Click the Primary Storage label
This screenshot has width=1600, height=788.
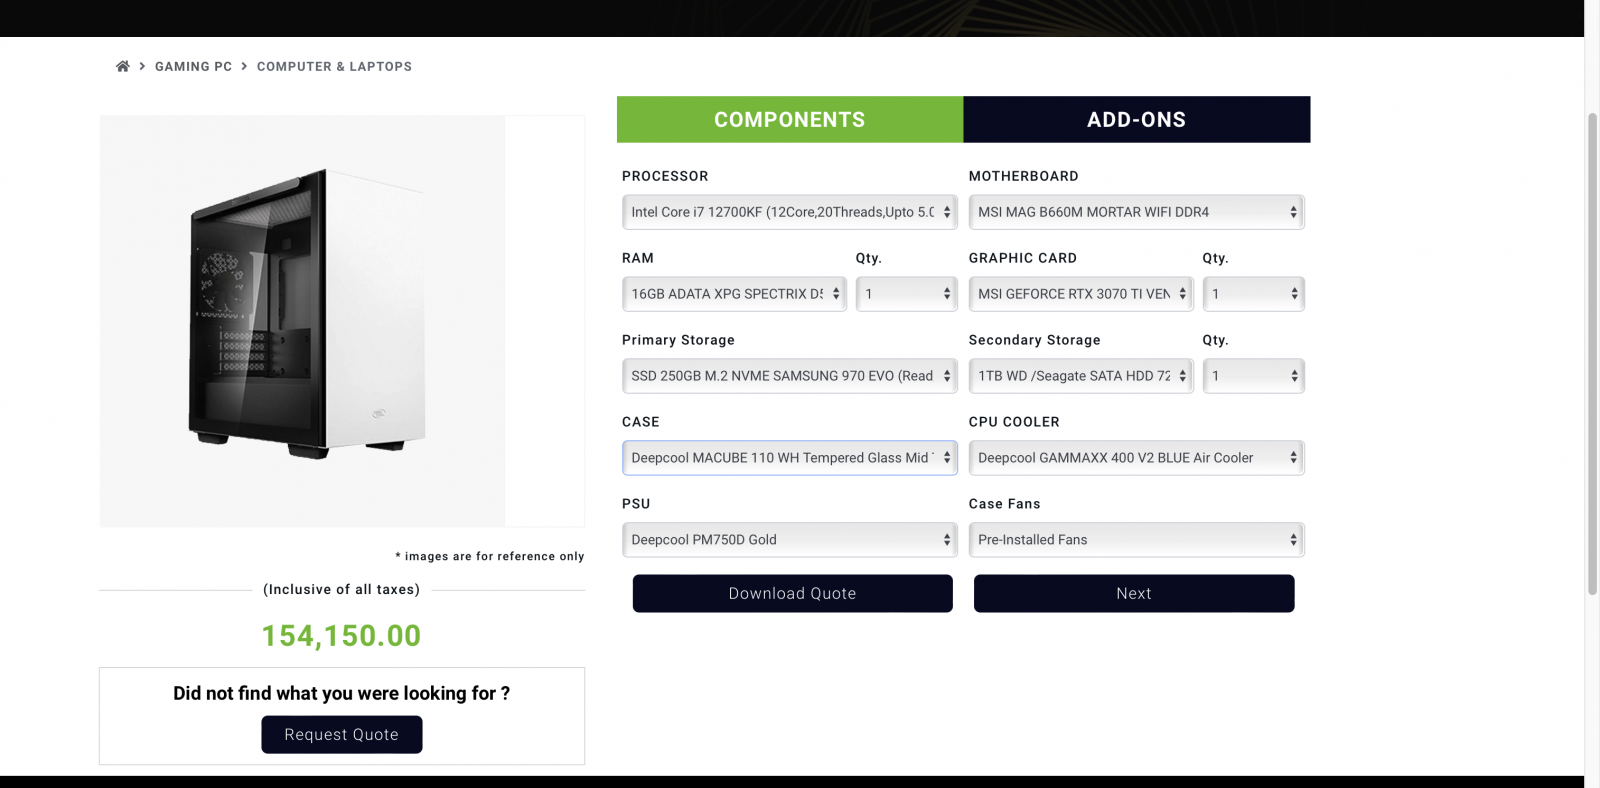(x=679, y=340)
